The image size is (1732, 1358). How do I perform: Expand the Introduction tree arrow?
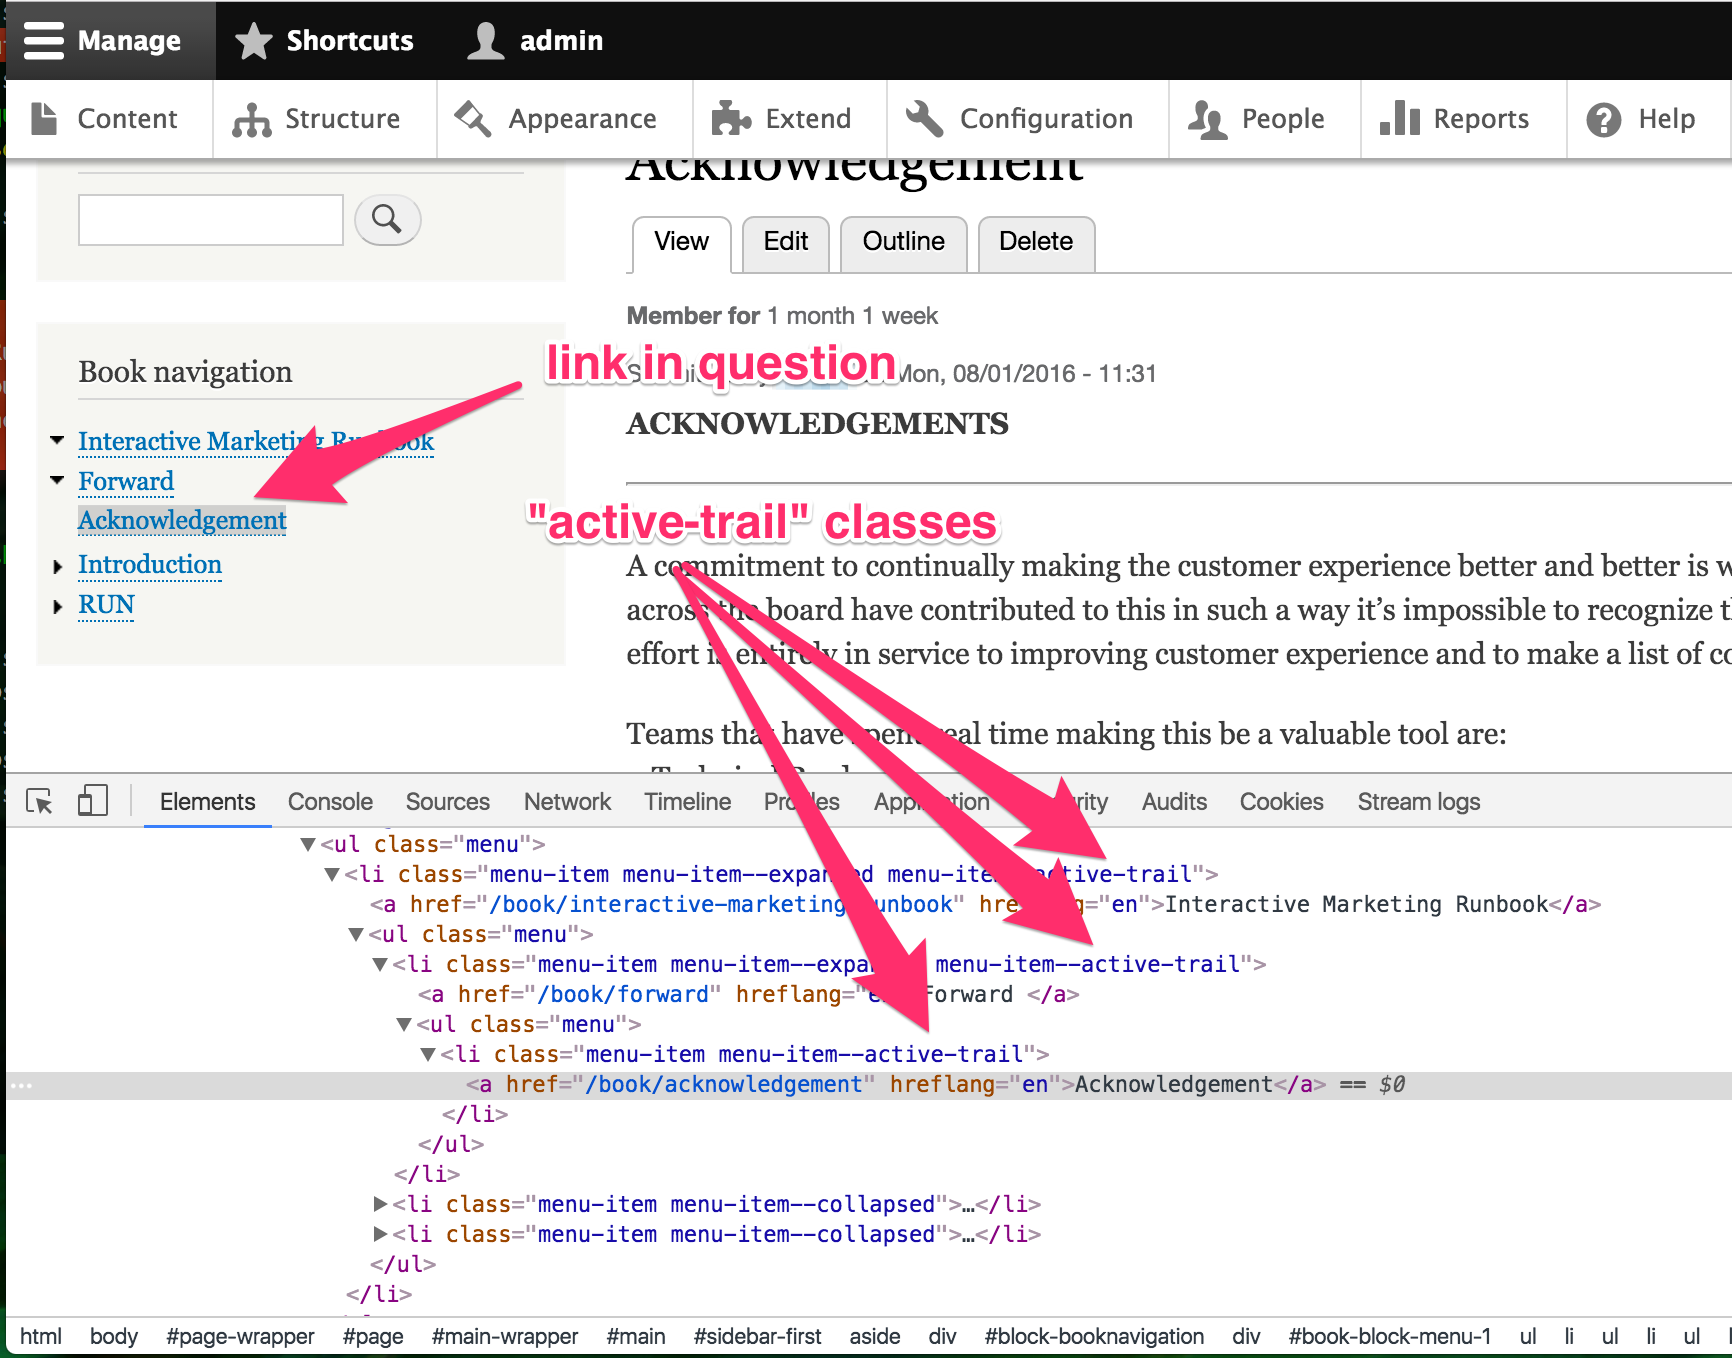coord(57,565)
